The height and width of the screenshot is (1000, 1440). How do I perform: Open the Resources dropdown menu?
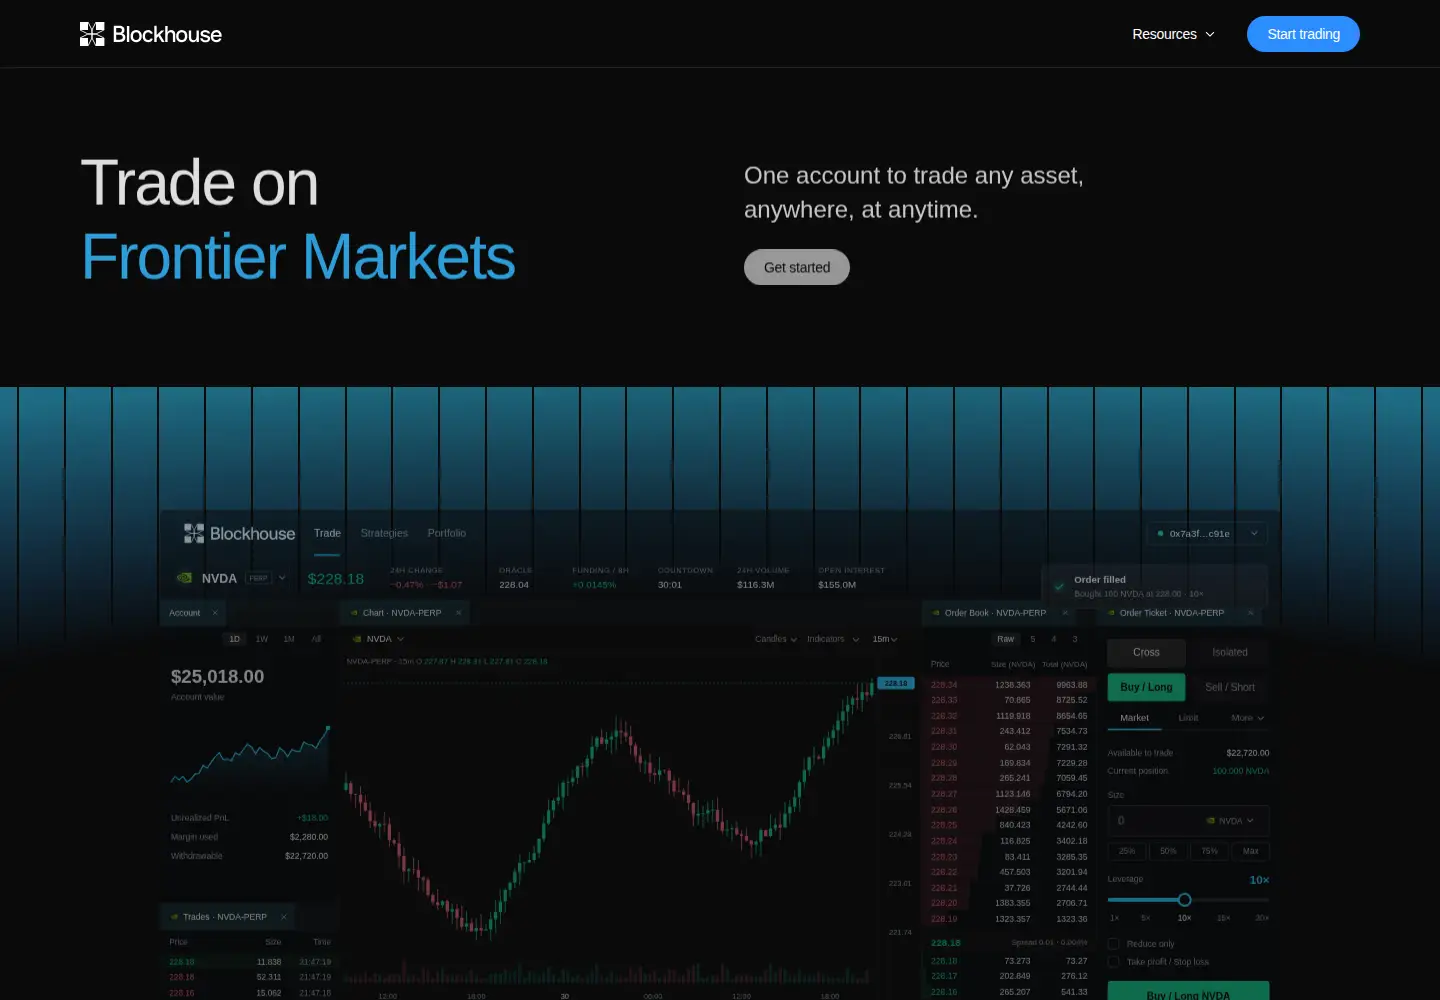coord(1173,34)
